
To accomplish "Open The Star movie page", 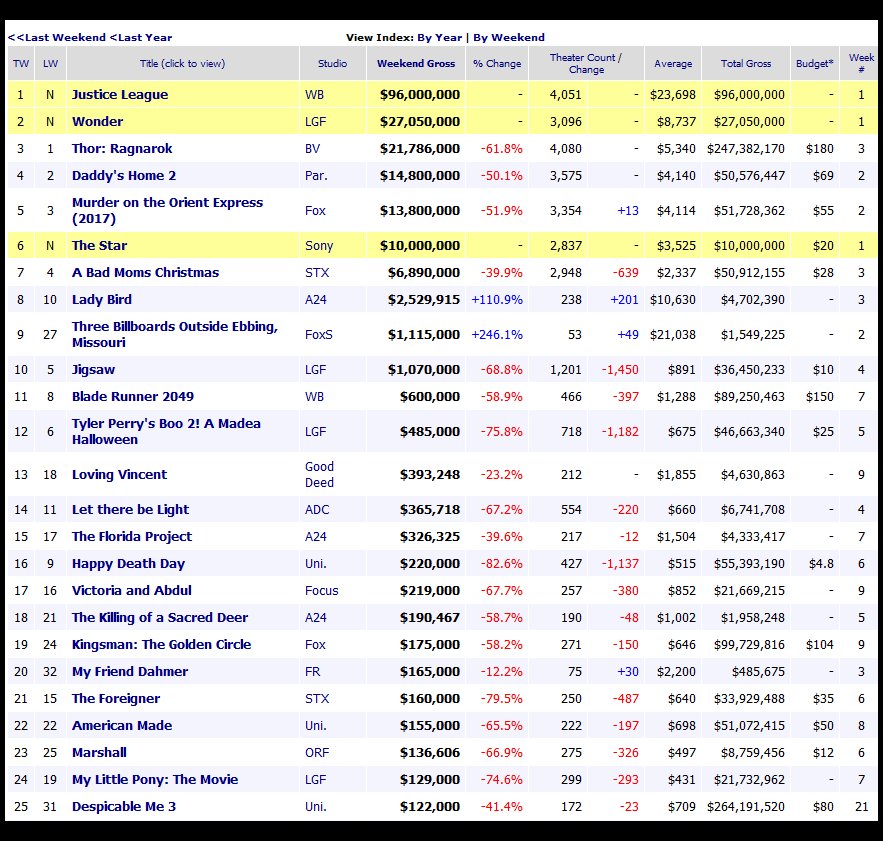I will pyautogui.click(x=99, y=246).
